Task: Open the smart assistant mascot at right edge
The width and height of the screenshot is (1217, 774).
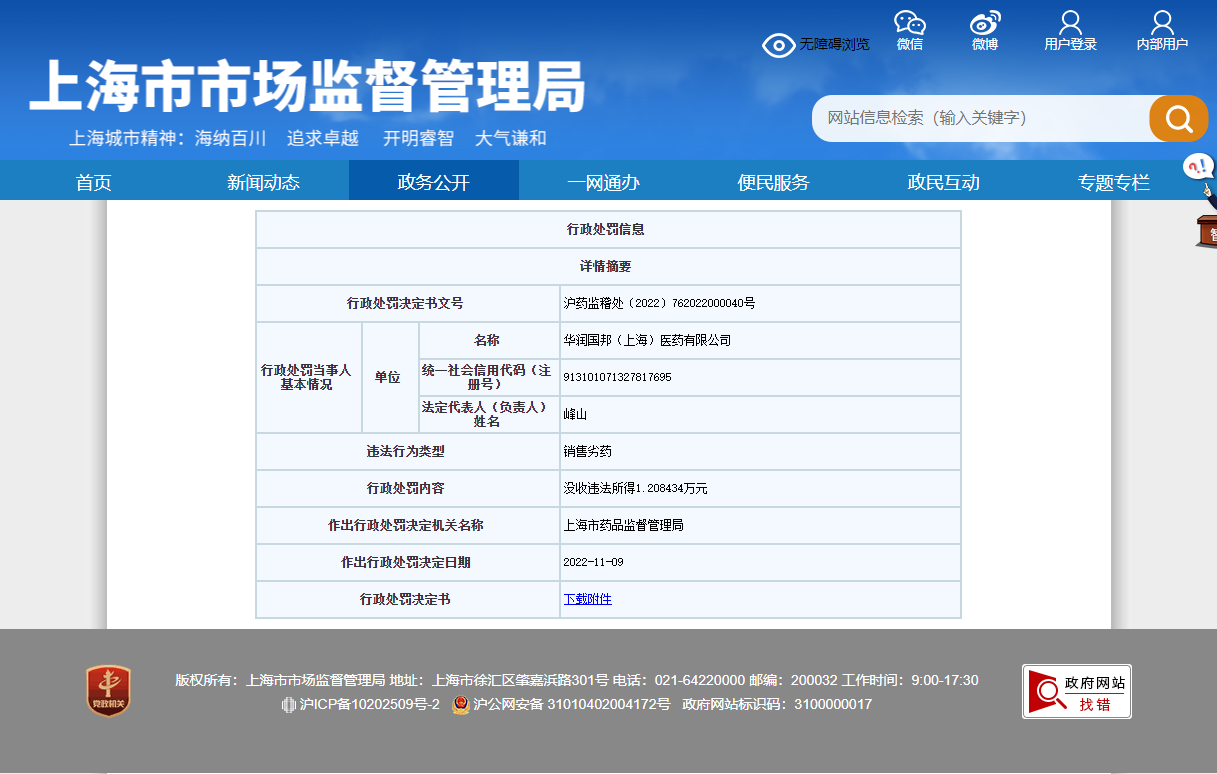Action: point(1201,200)
